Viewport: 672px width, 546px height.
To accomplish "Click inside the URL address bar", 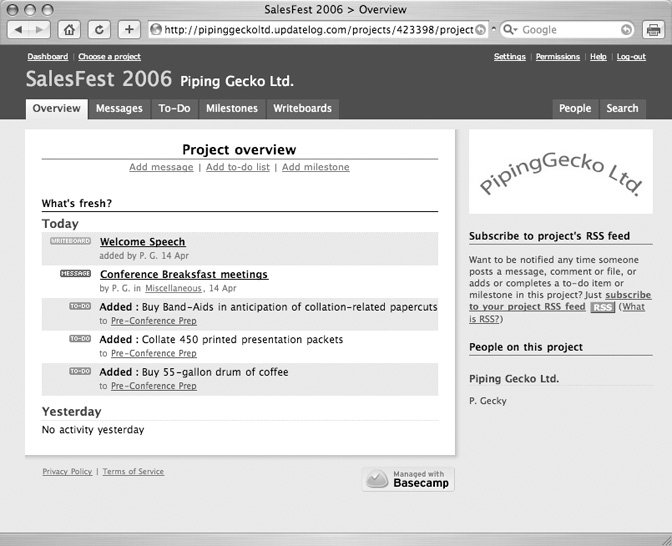I will (x=310, y=30).
